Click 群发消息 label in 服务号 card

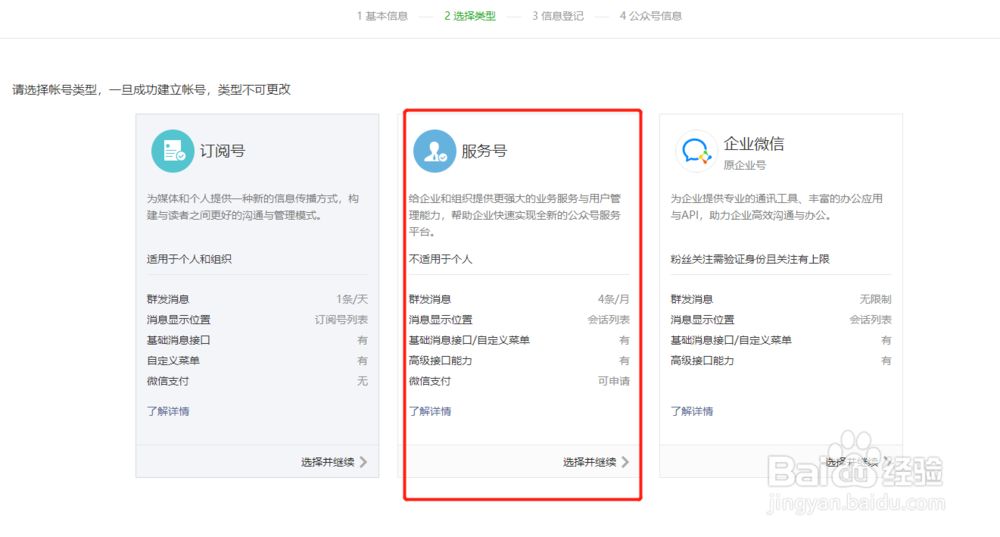430,299
